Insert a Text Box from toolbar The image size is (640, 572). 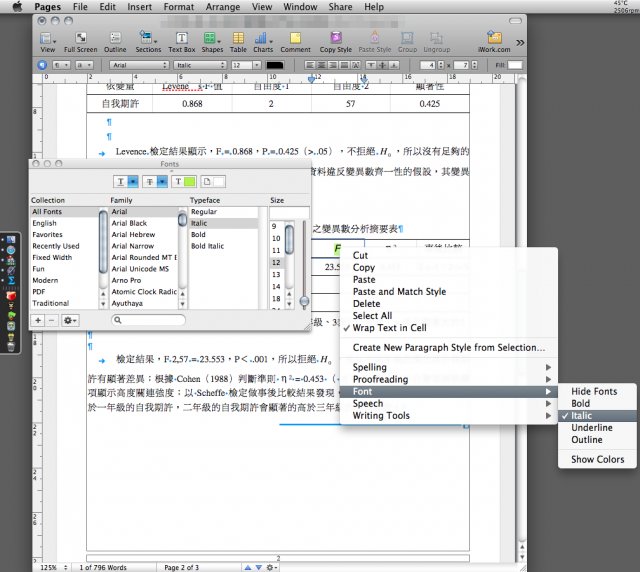point(182,42)
